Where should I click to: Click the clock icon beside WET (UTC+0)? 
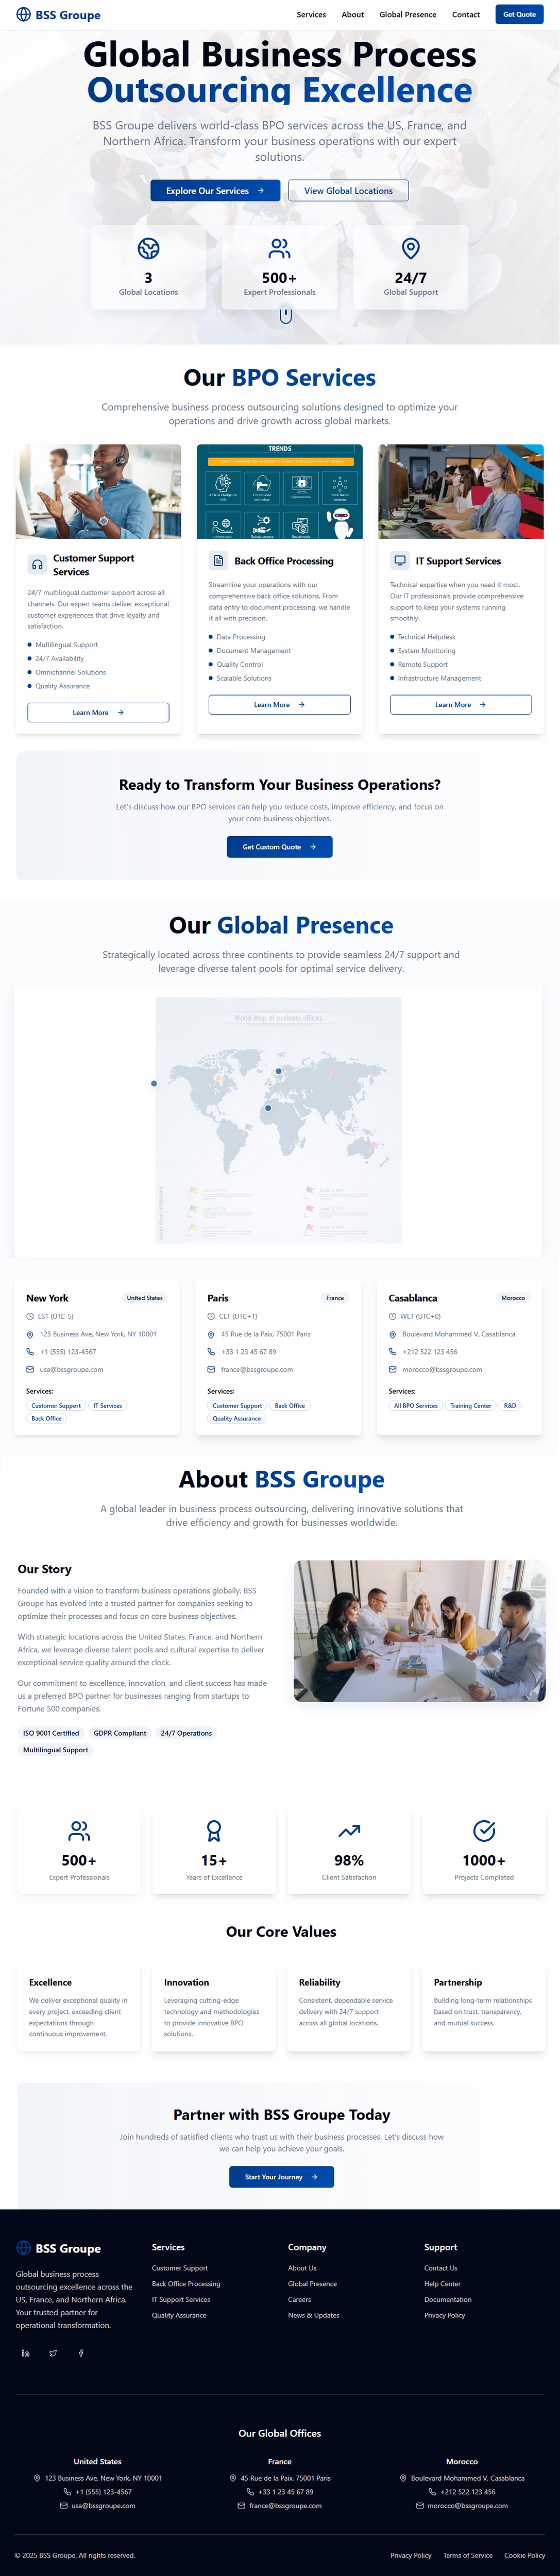[x=393, y=1317]
